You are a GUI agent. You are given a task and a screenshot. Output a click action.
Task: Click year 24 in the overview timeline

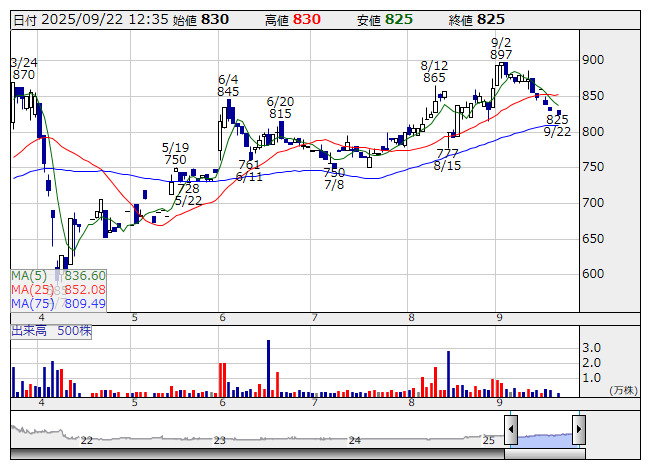point(354,440)
